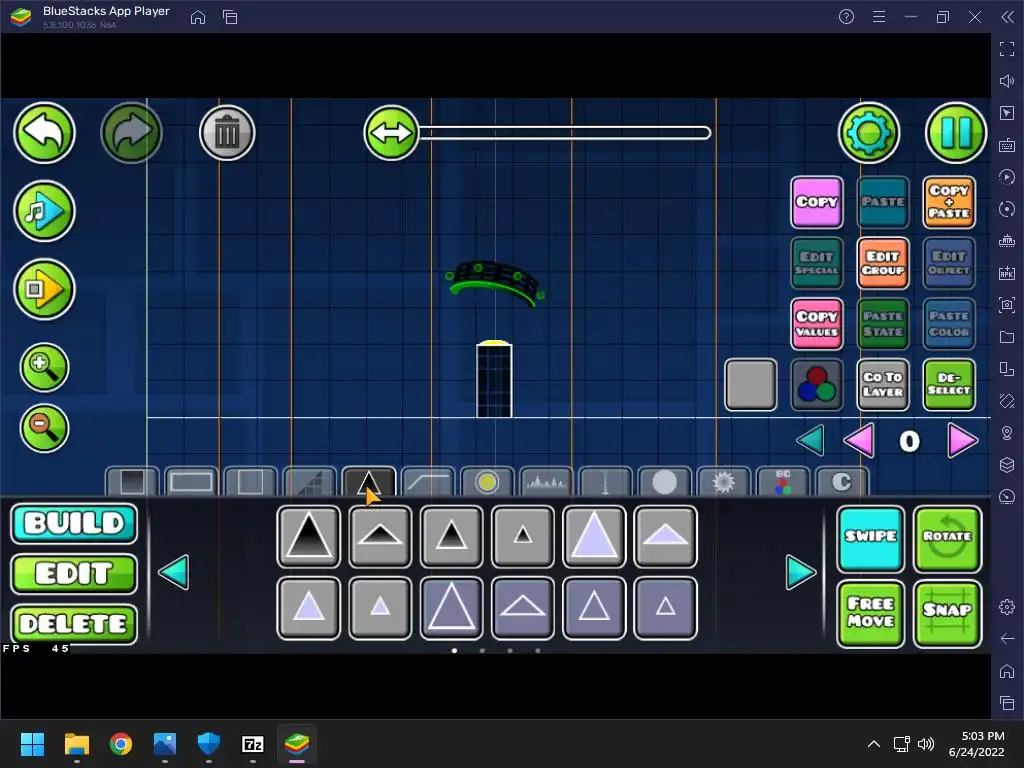This screenshot has width=1024, height=768.
Task: Select the flat black half-spike tile
Action: [x=380, y=536]
